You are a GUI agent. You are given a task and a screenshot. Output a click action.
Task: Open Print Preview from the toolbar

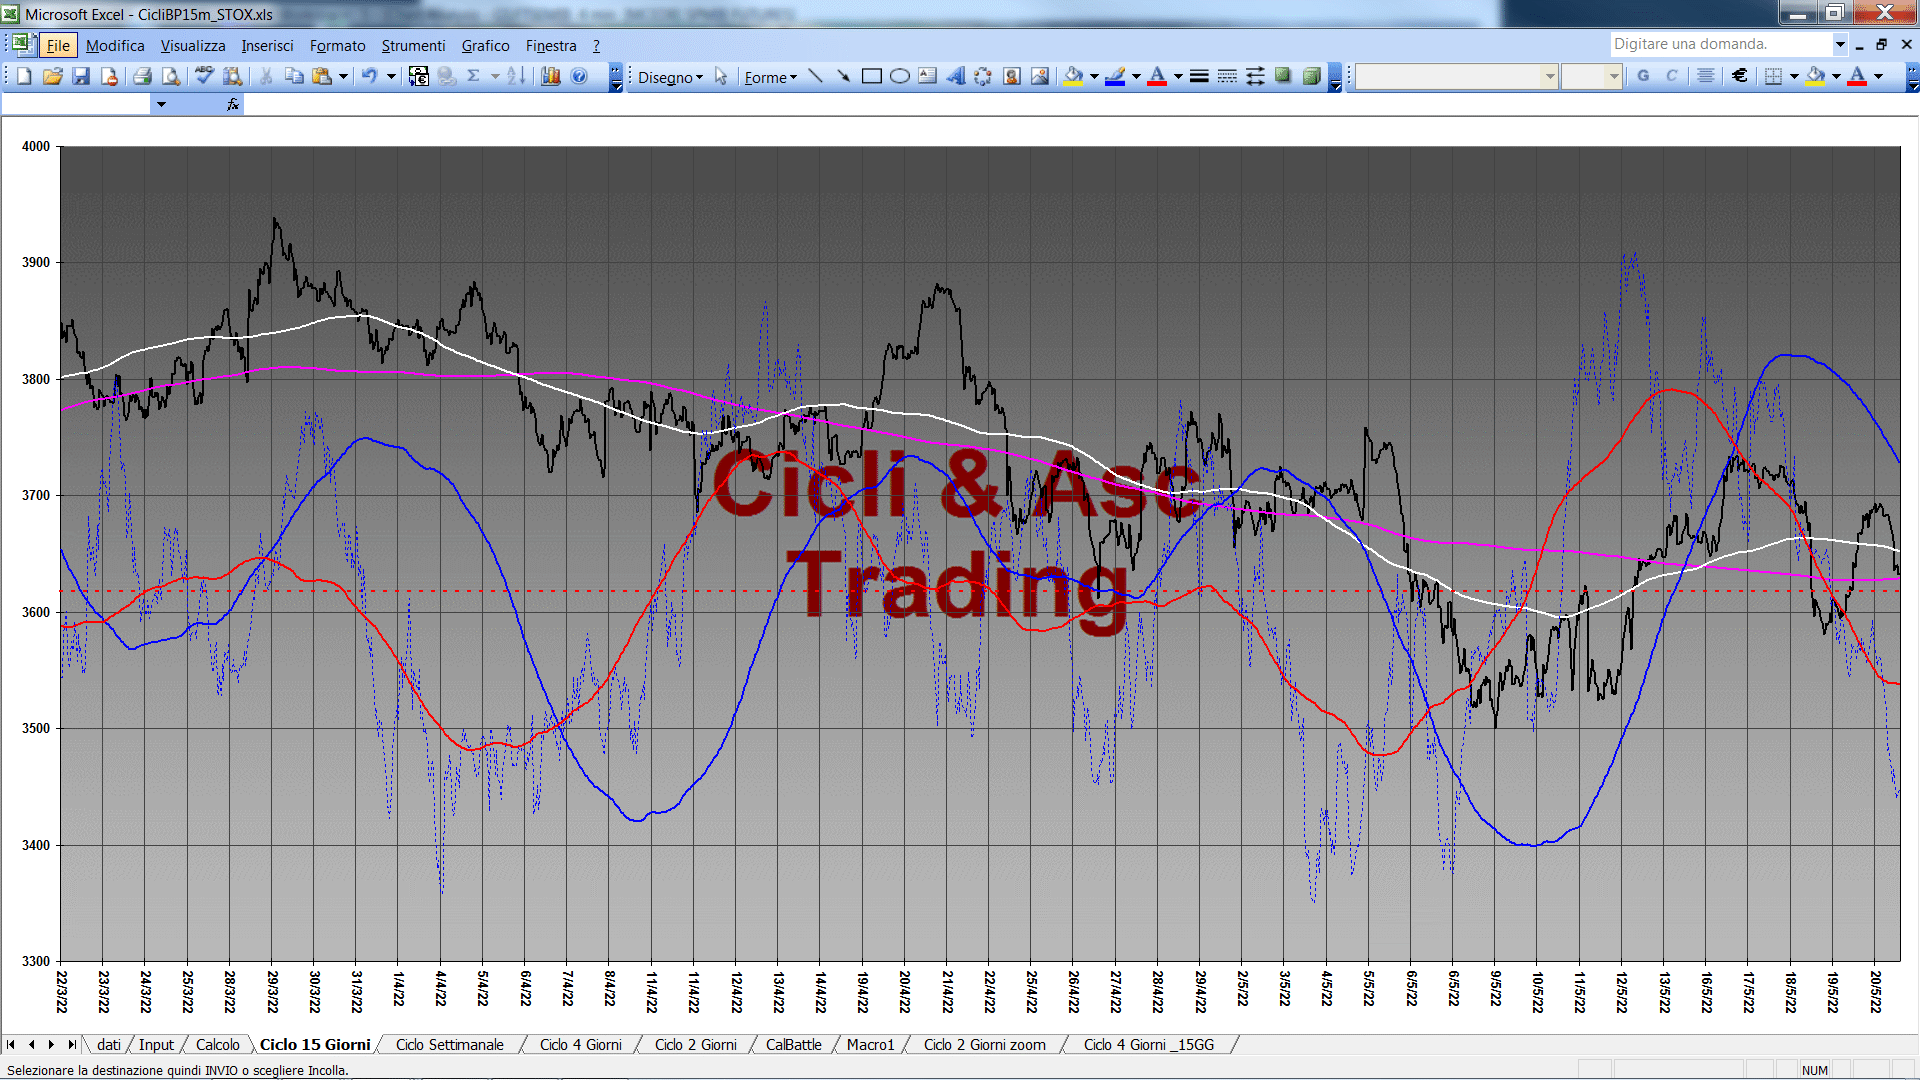[x=171, y=76]
